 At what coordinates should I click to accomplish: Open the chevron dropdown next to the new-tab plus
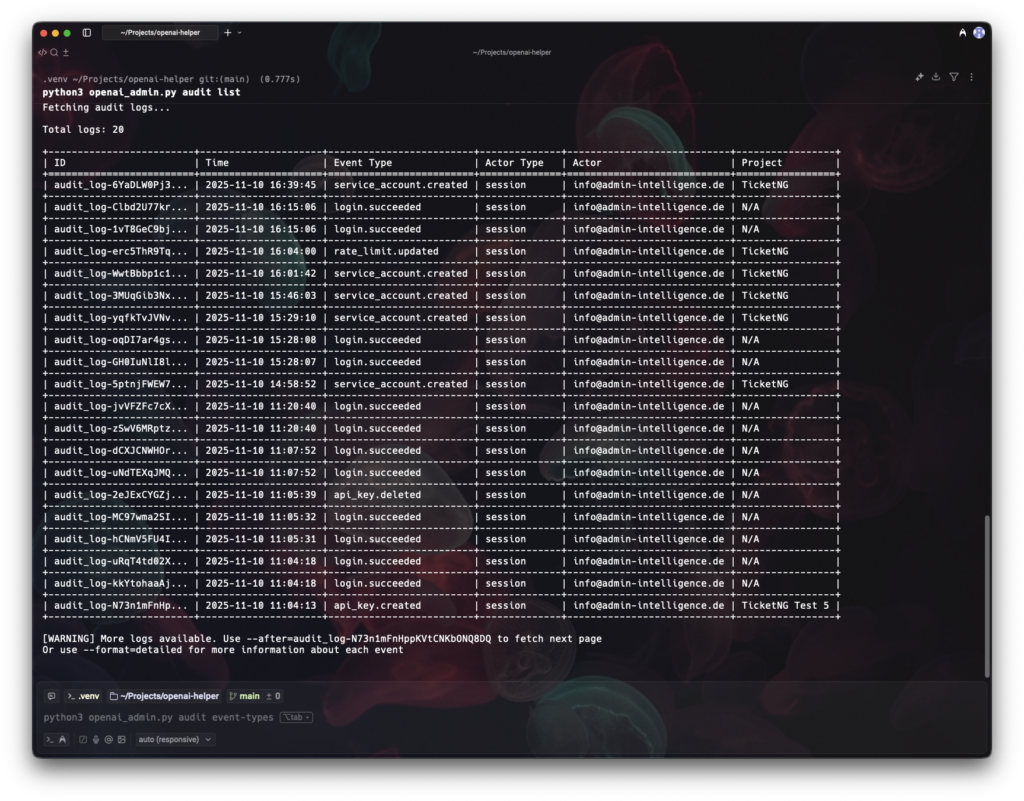239,33
